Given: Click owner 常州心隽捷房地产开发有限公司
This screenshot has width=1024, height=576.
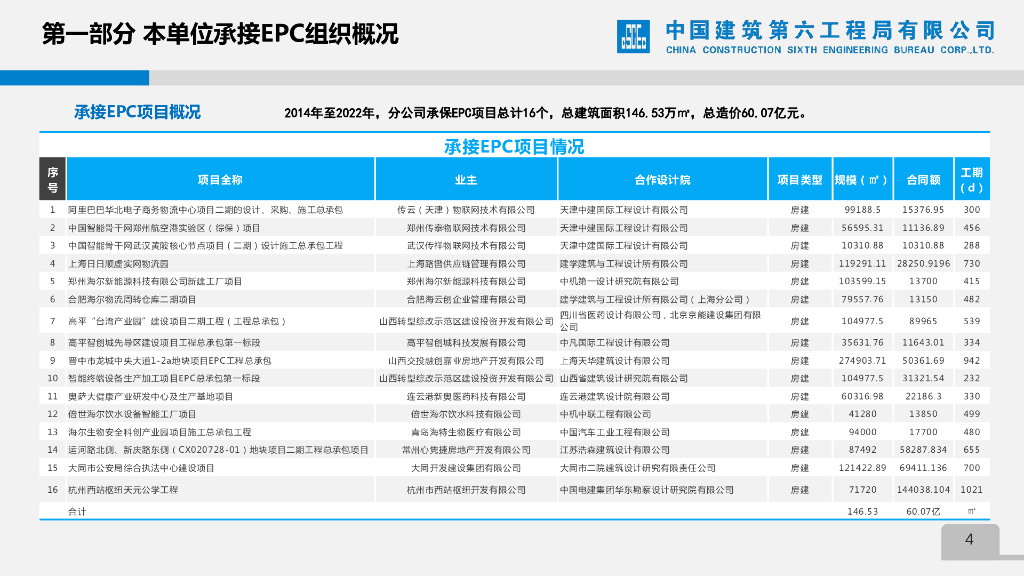Looking at the screenshot, I should tap(466, 450).
